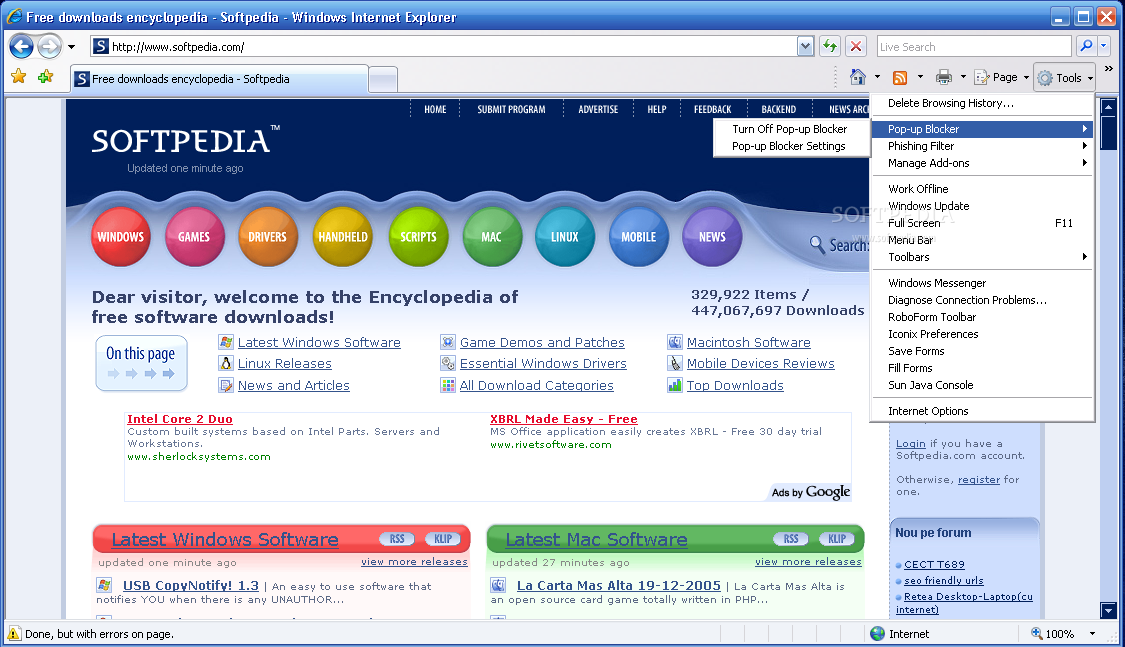1125x647 pixels.
Task: Click the browser Back arrow button
Action: [22, 47]
